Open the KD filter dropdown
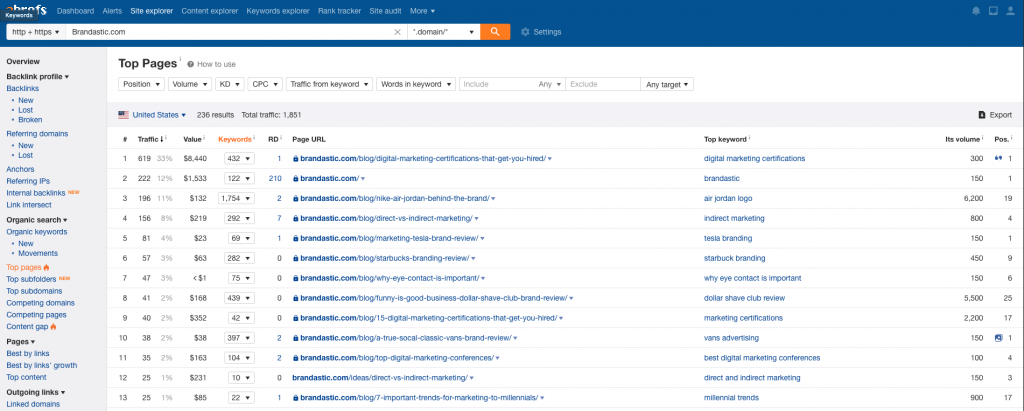Screen dimensions: 1024x411 [x=230, y=84]
